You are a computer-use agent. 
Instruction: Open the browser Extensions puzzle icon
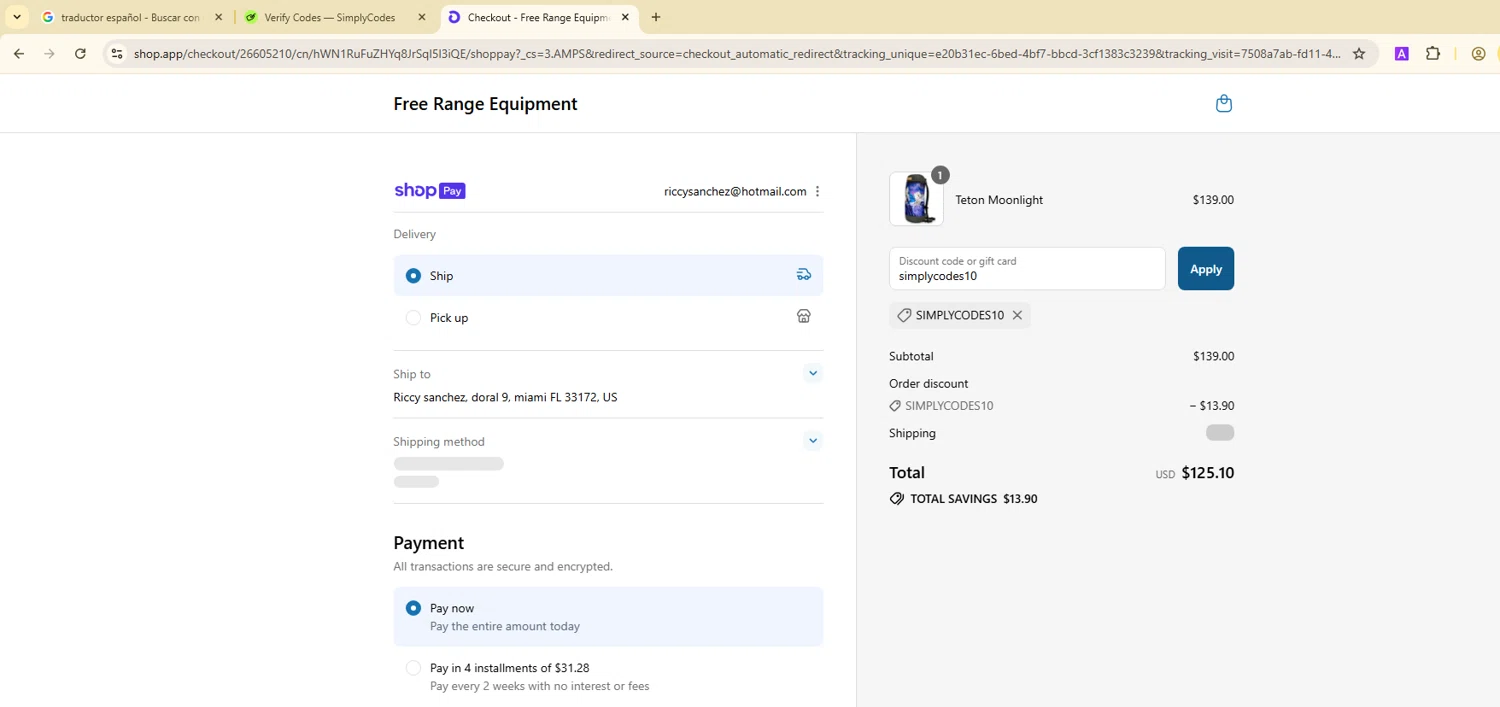coord(1433,54)
